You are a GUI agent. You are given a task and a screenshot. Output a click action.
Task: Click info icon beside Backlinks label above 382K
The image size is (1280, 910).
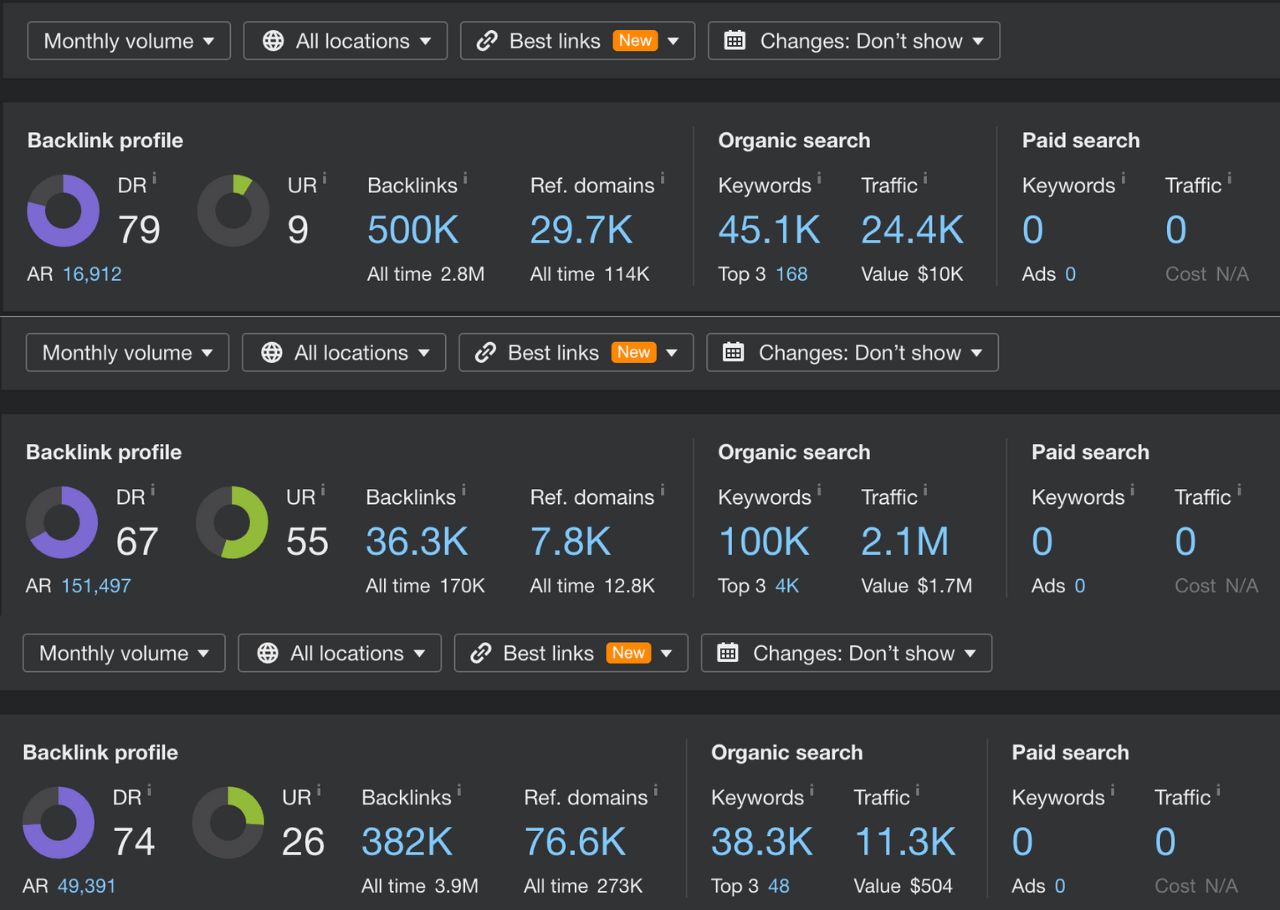(459, 789)
